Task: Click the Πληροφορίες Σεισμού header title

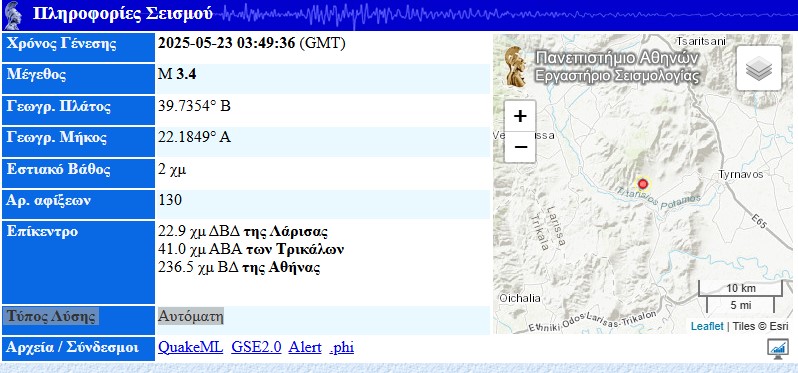Action: point(123,14)
